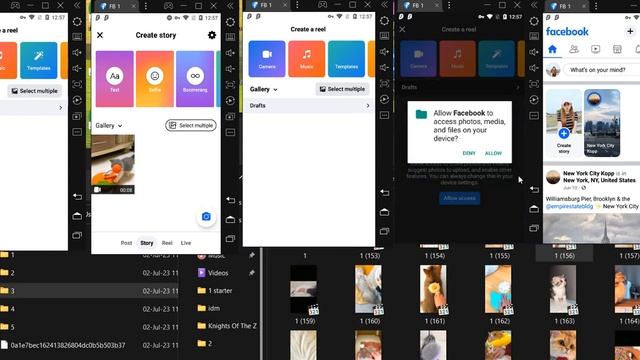The height and width of the screenshot is (360, 640).
Task: Tap the Create story card in Facebook feed
Action: point(564,122)
